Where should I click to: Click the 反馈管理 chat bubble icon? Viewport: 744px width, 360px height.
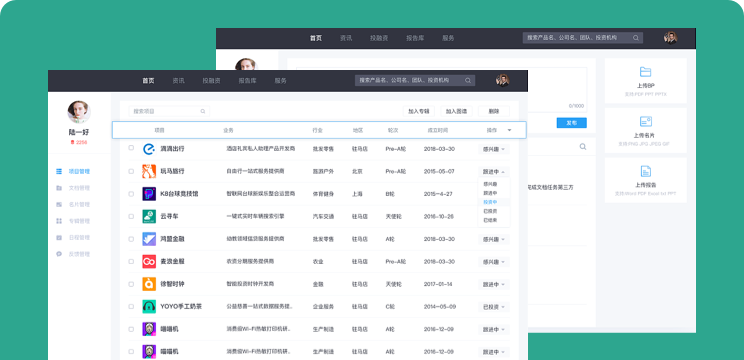click(x=59, y=254)
